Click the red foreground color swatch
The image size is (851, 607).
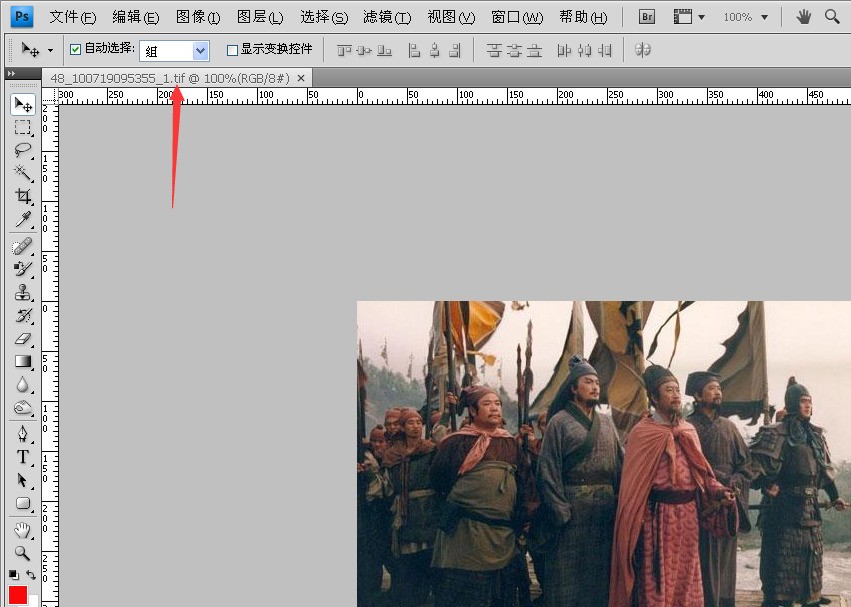point(18,595)
